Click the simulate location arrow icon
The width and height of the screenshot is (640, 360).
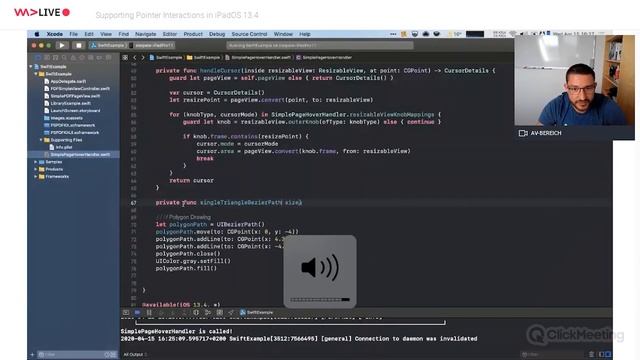pyautogui.click(x=231, y=312)
